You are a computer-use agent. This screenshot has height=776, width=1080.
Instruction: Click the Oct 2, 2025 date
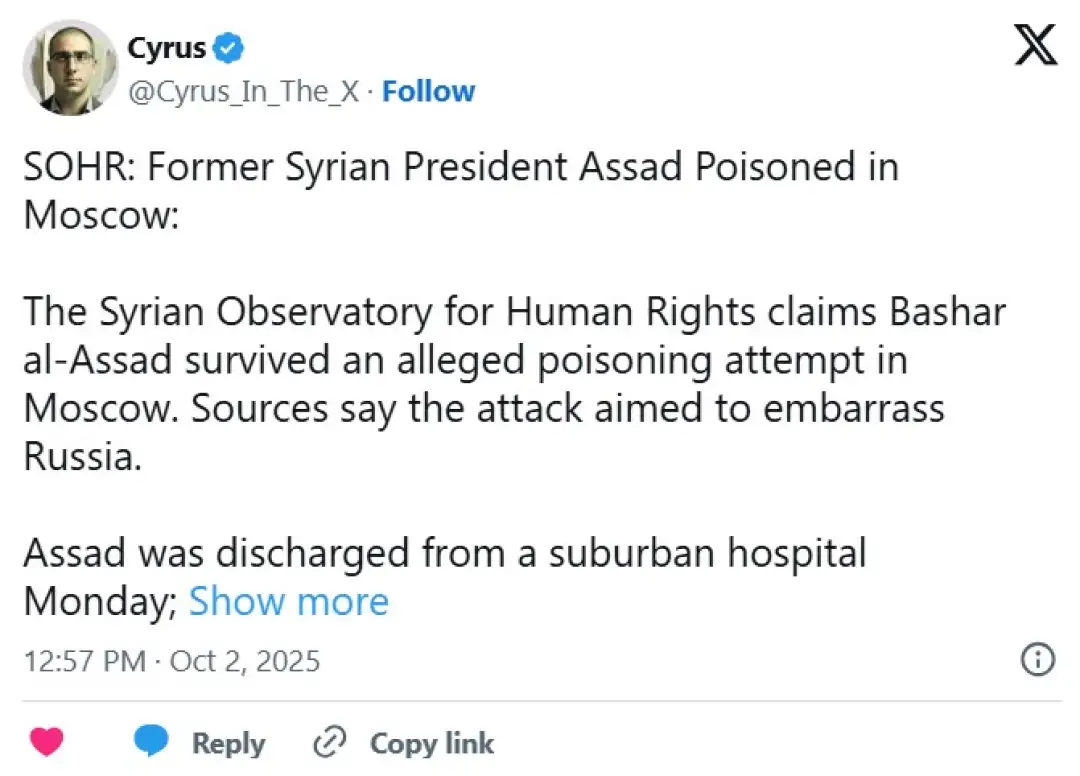245,661
